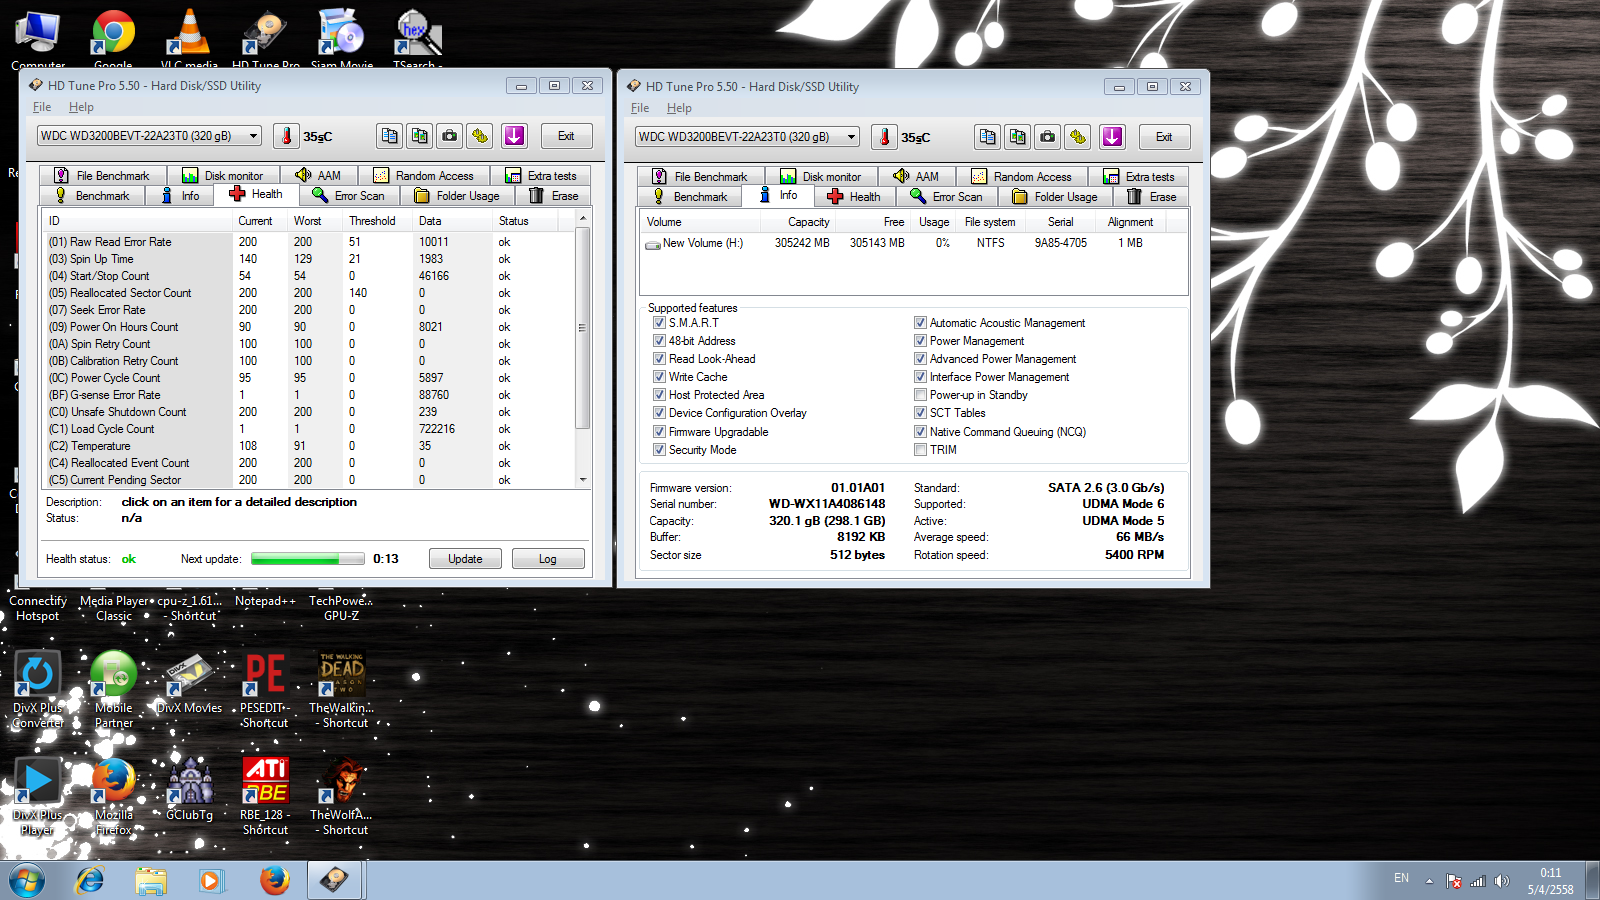Click the HD Tune Pro taskbar button
The image size is (1600, 900).
click(x=334, y=881)
